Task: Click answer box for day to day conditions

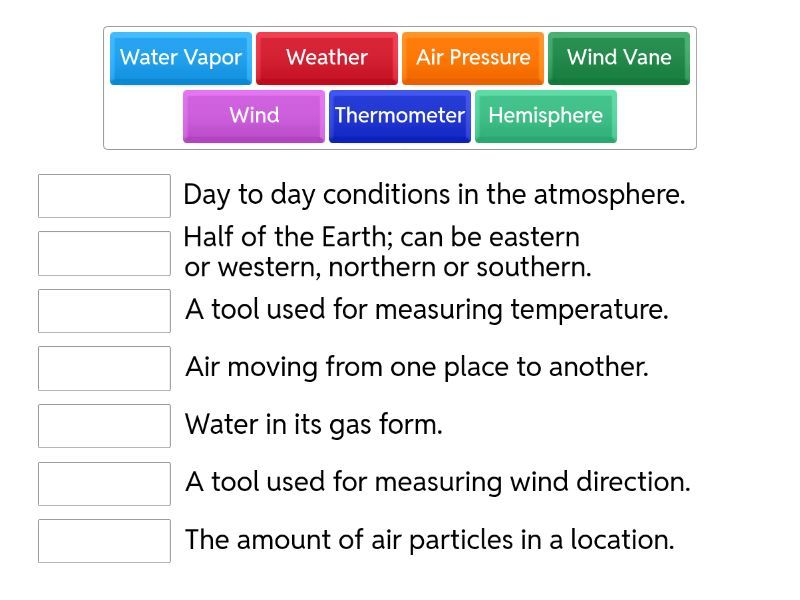Action: 104,196
